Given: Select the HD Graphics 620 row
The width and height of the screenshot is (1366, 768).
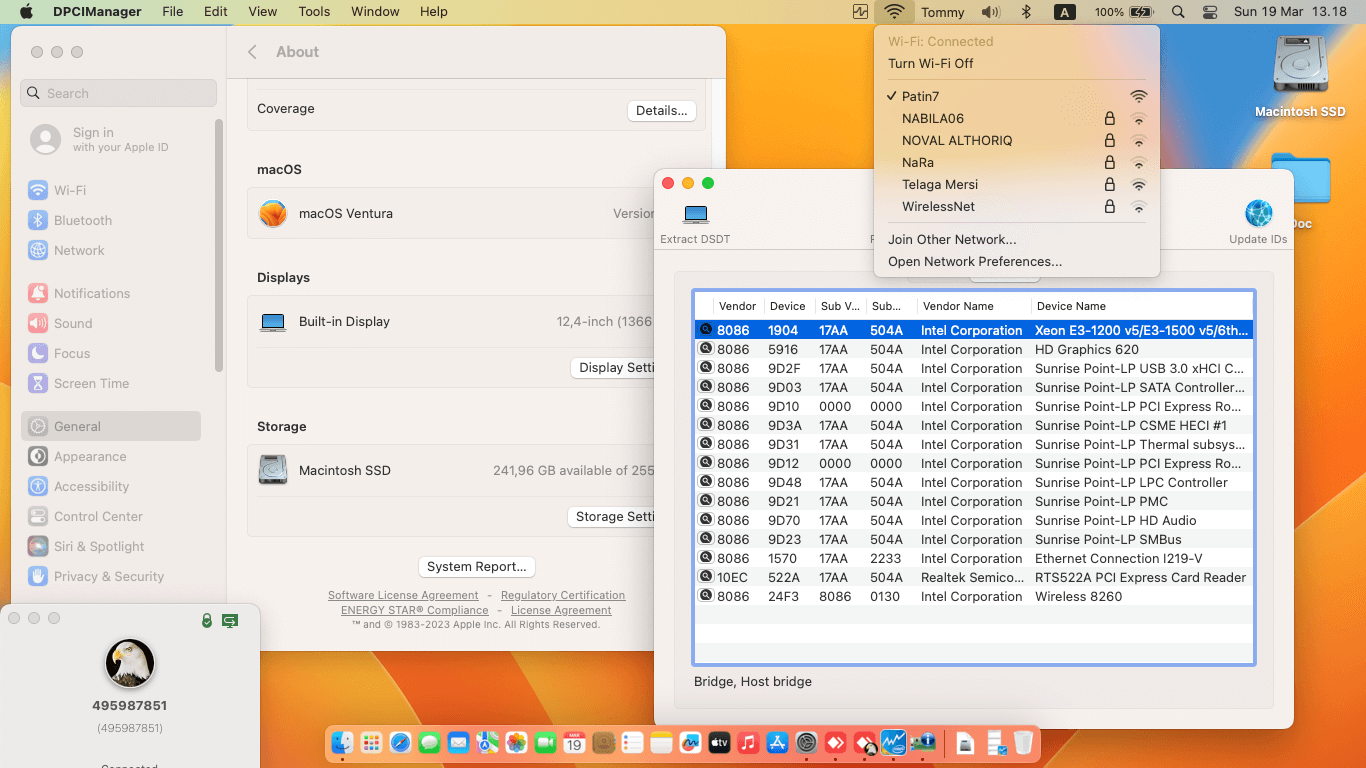Looking at the screenshot, I should click(x=973, y=350).
